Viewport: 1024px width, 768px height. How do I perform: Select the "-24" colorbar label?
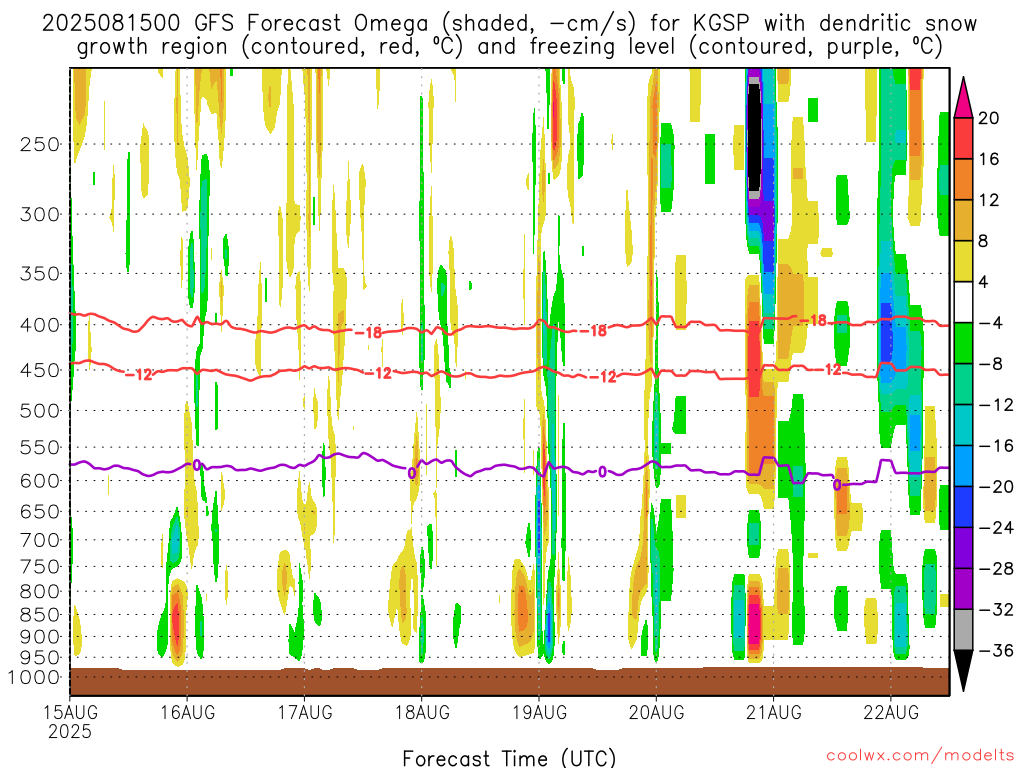pos(997,528)
